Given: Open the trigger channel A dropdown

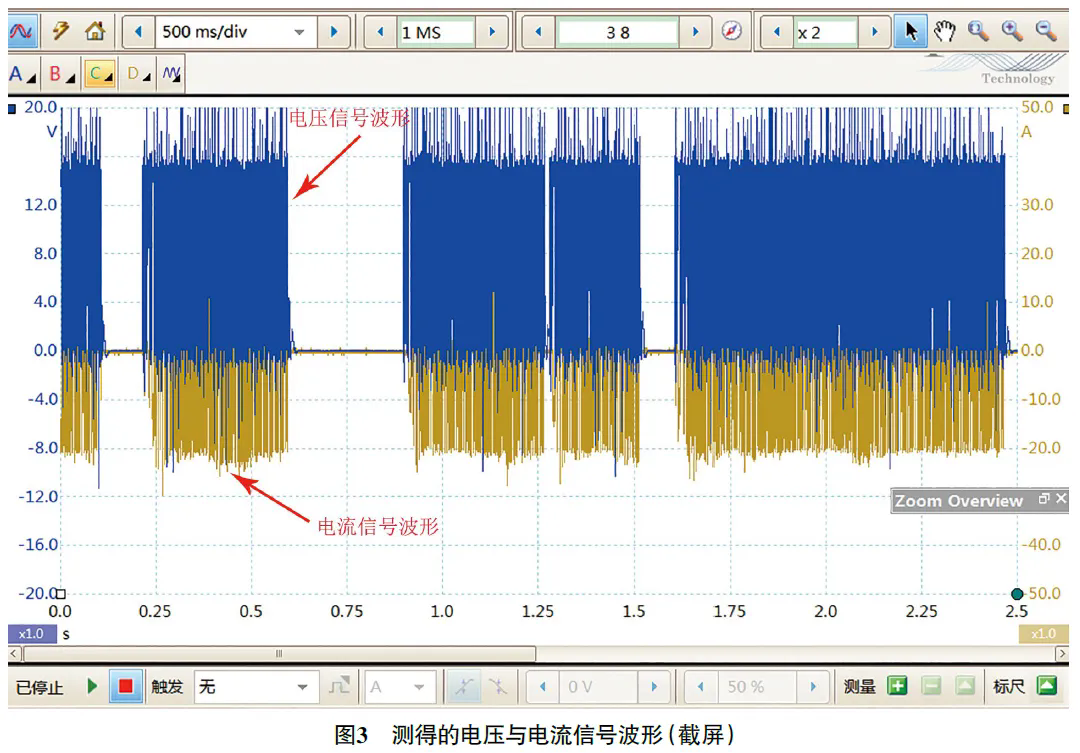Looking at the screenshot, I should click(x=399, y=687).
